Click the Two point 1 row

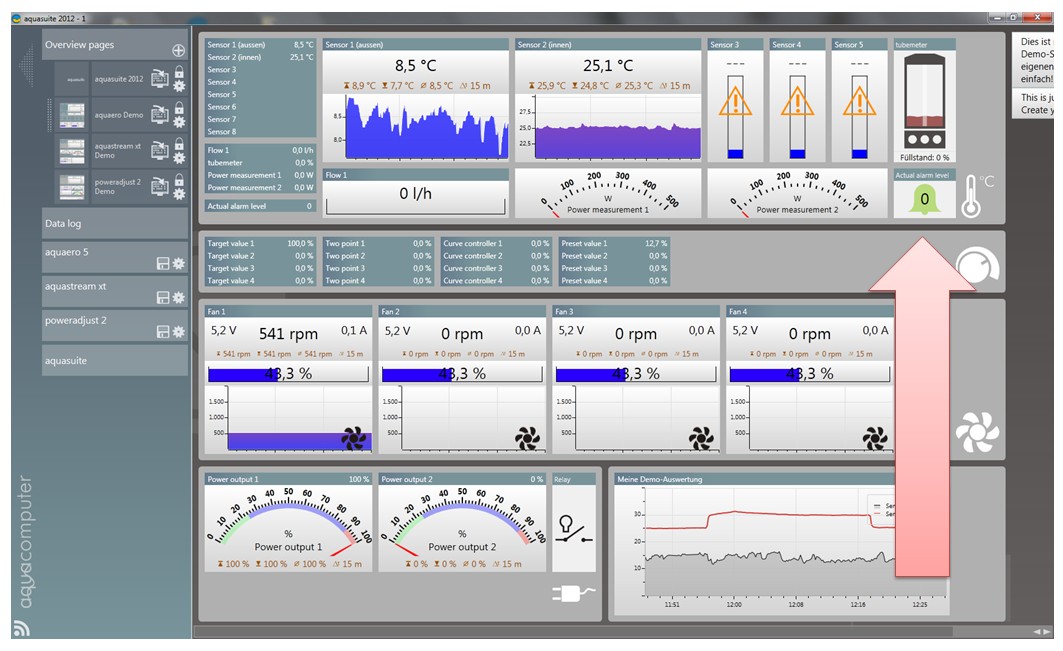click(378, 243)
